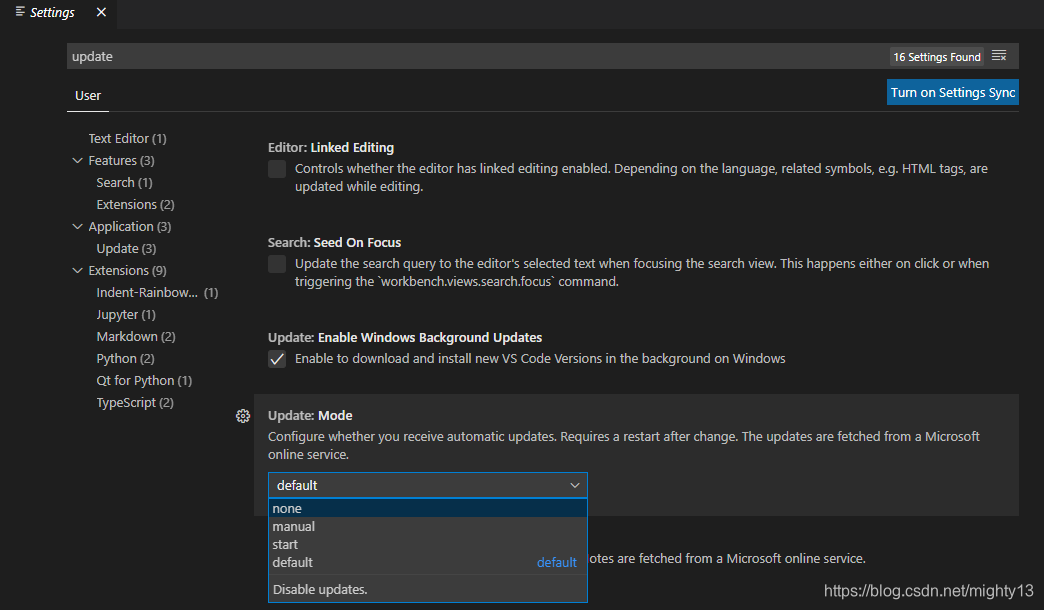Collapse the Application tree section
Screen dimensions: 1044x610
point(77,226)
